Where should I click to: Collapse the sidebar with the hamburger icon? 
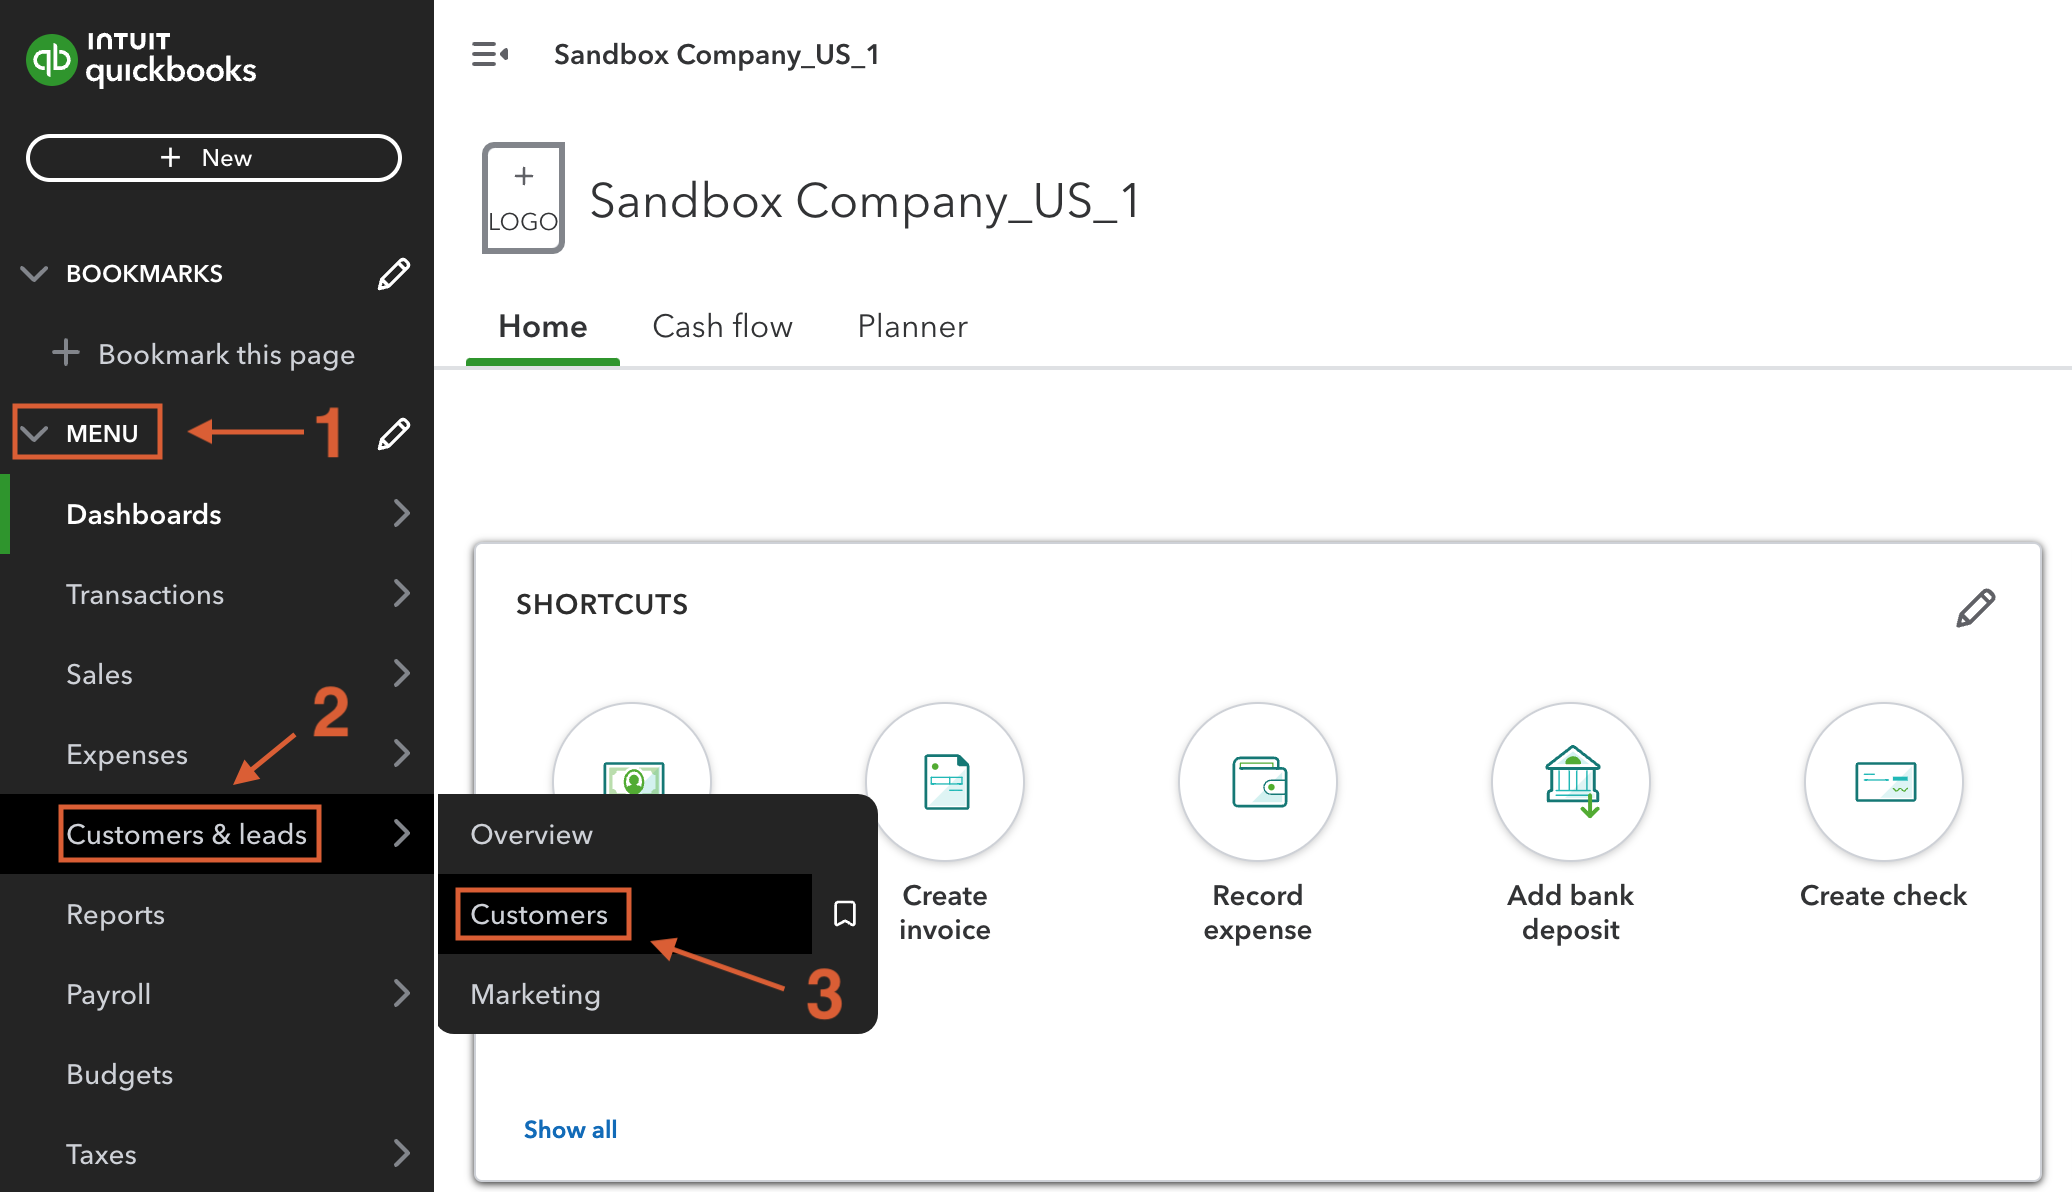coord(489,54)
